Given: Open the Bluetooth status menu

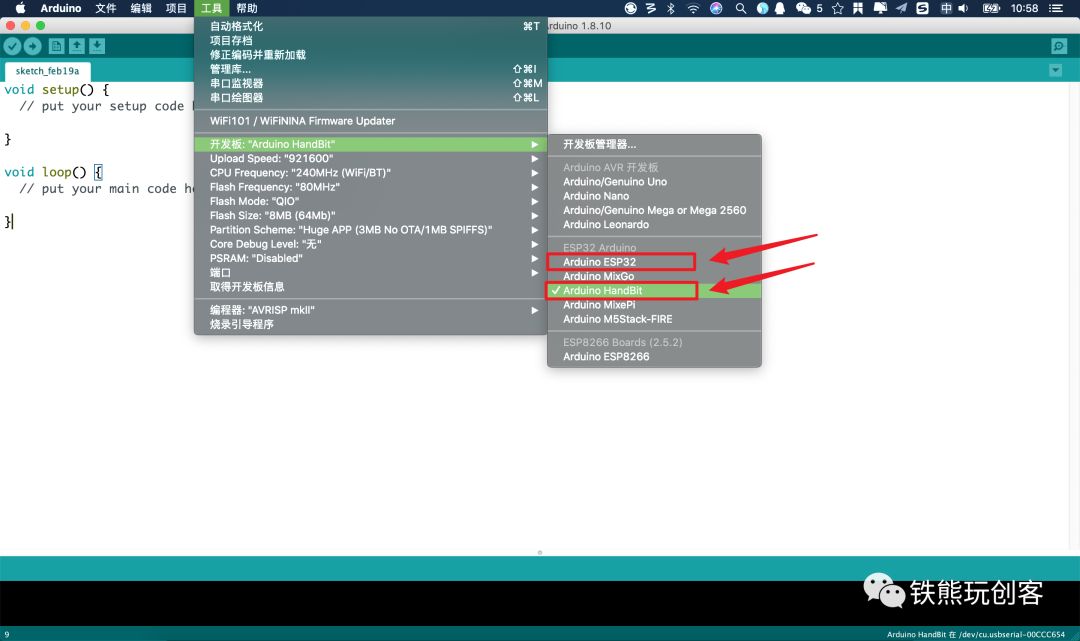Looking at the screenshot, I should (671, 8).
